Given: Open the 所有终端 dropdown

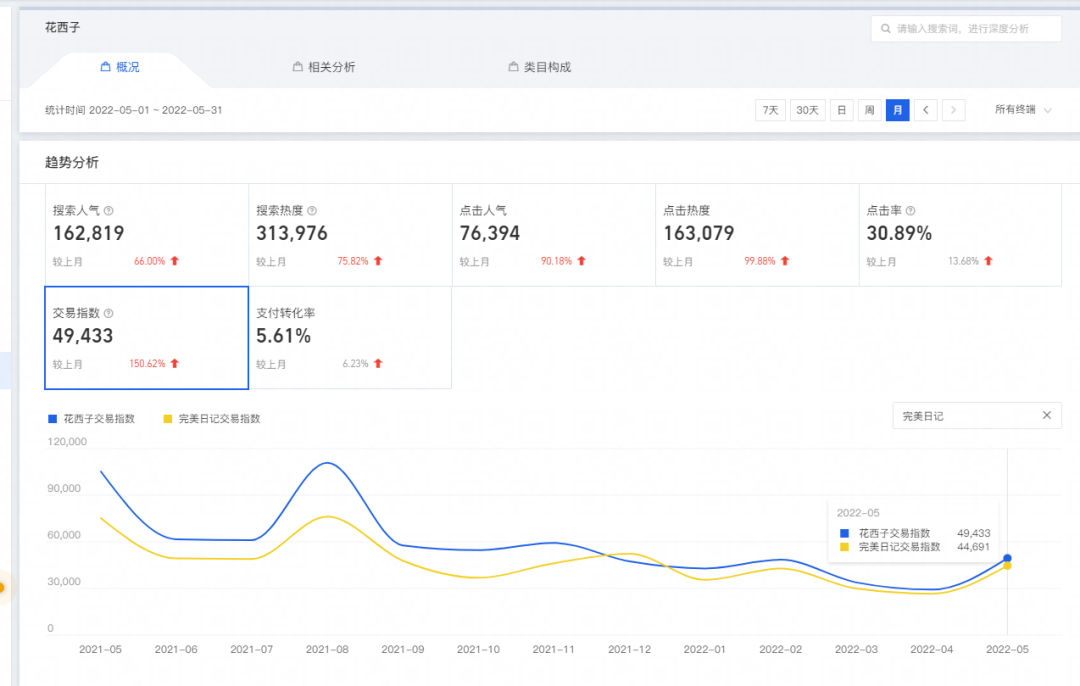Looking at the screenshot, I should pos(1022,110).
